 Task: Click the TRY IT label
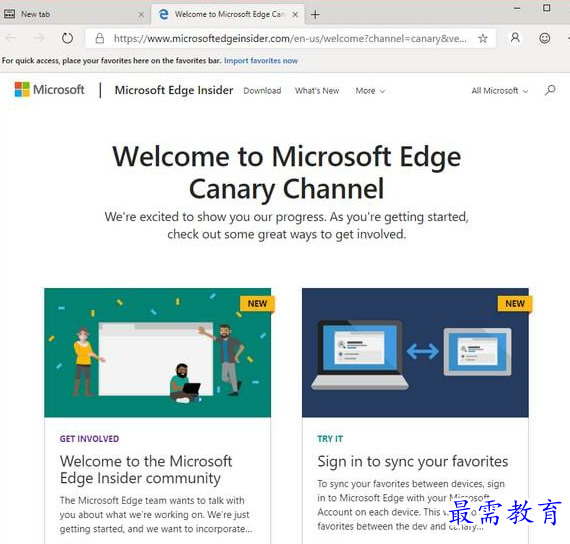[330, 439]
